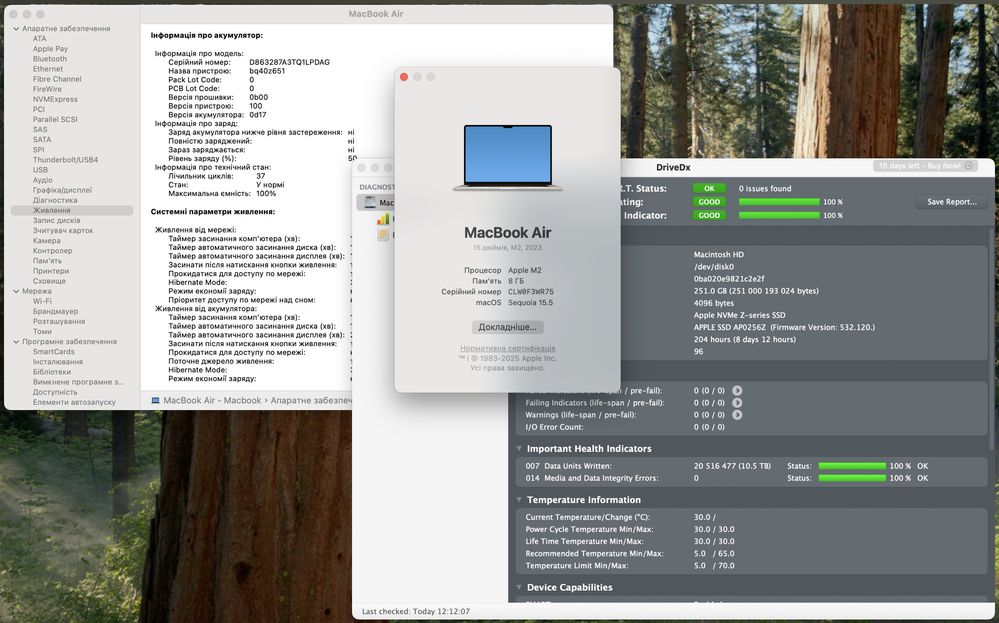
Task: Select NVMExpress in the hardware list
Action: [55, 99]
